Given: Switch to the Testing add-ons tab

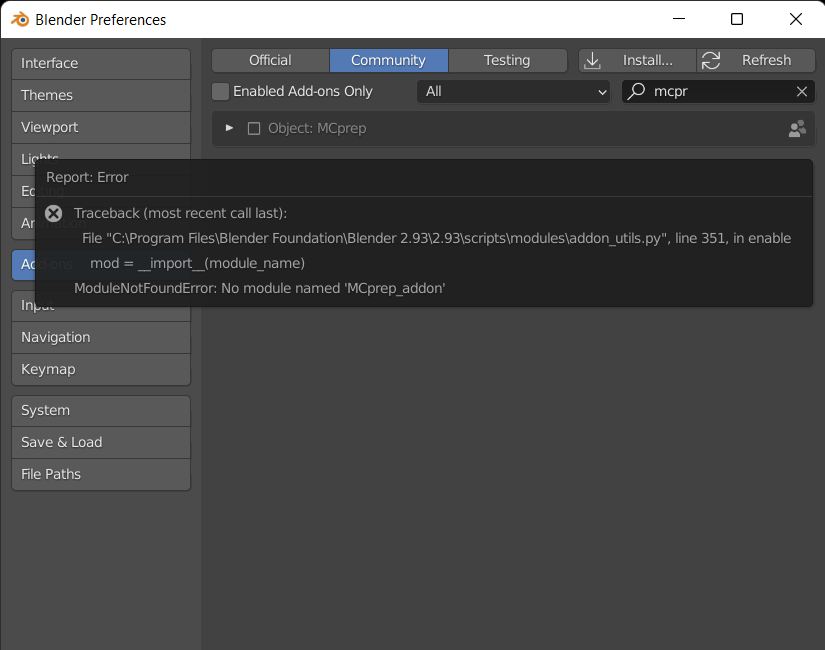Looking at the screenshot, I should point(507,60).
